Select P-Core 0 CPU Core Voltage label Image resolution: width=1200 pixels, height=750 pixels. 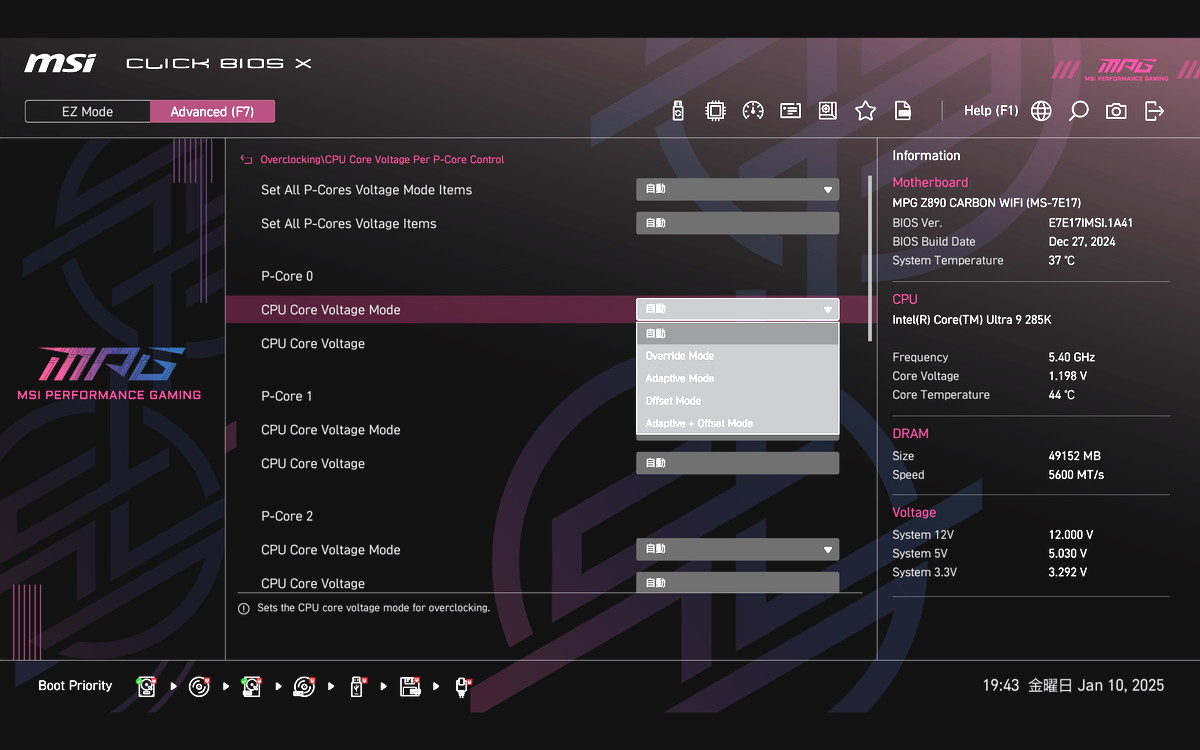pyautogui.click(x=313, y=344)
